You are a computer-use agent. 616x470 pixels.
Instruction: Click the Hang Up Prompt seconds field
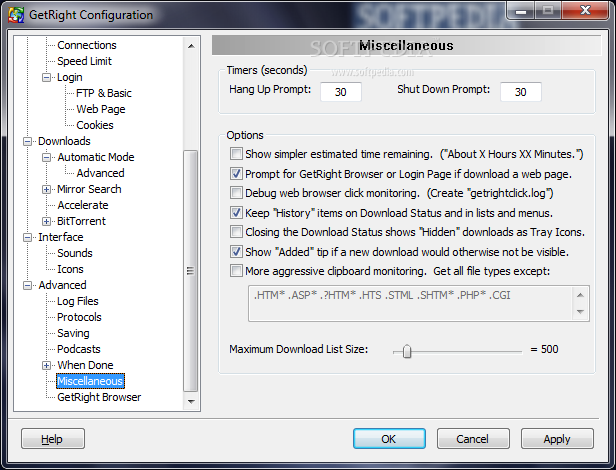341,92
